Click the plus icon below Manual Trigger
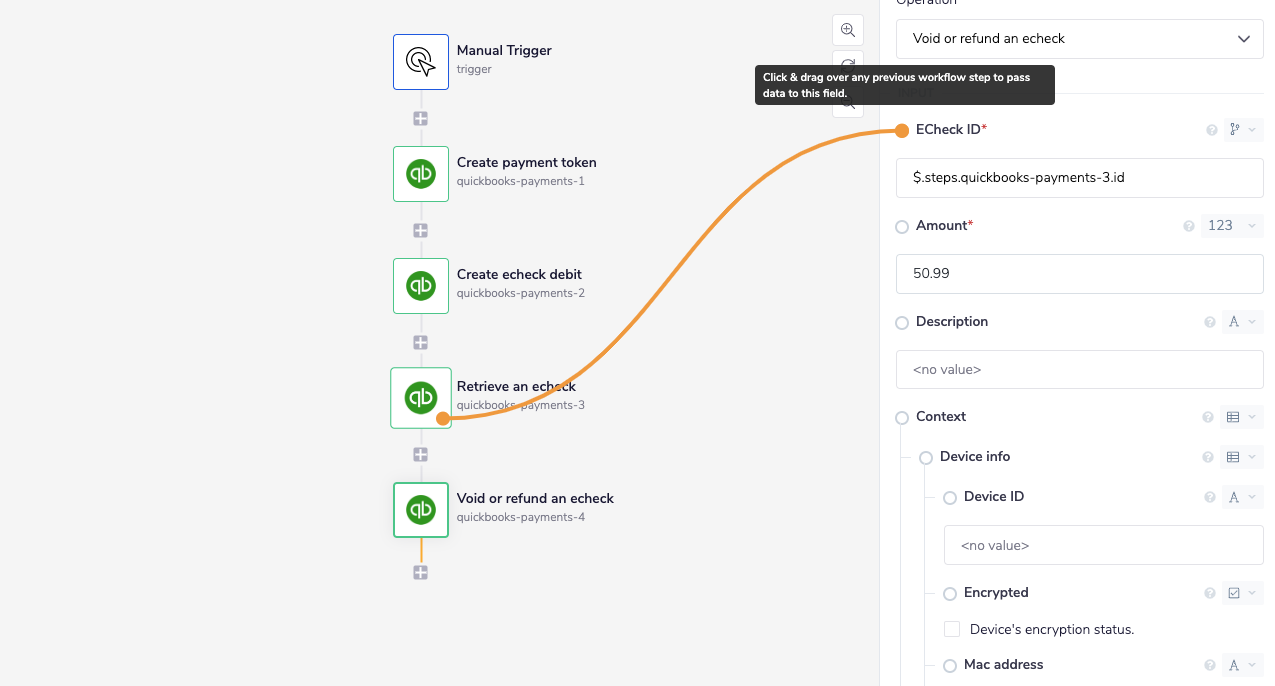The width and height of the screenshot is (1275, 686). click(421, 117)
